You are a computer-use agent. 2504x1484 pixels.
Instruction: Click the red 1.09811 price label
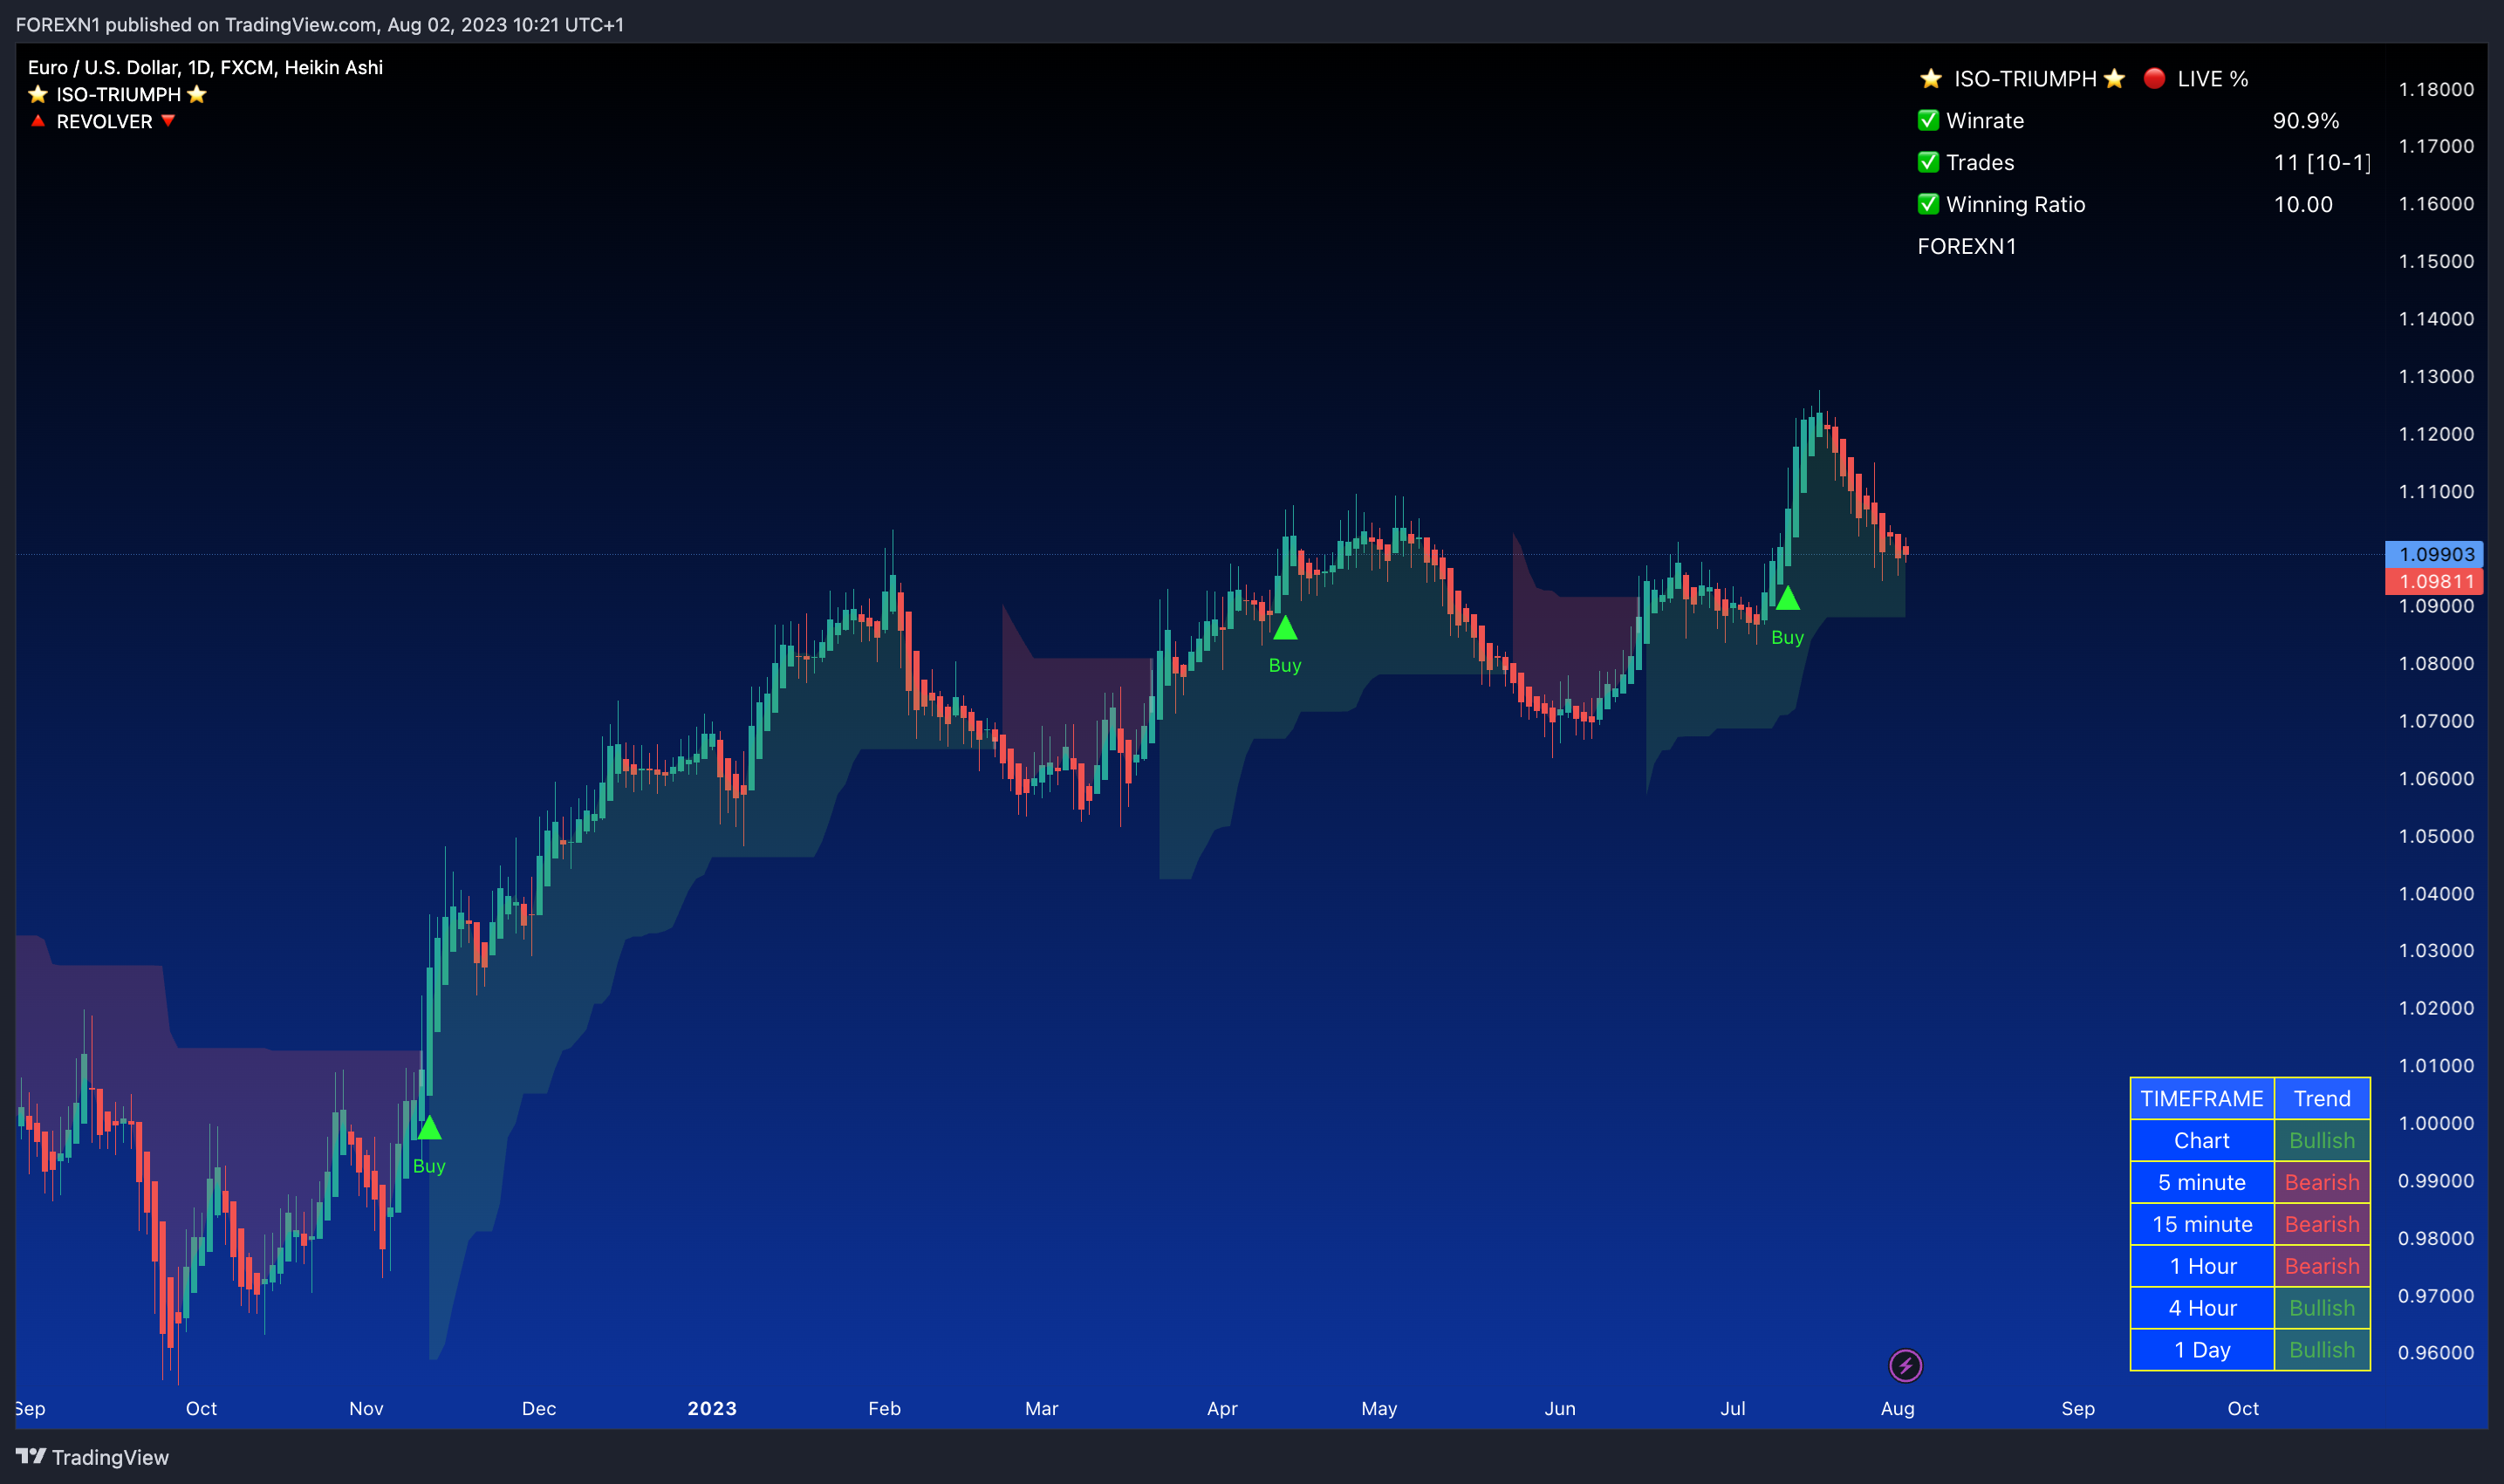coord(2436,581)
